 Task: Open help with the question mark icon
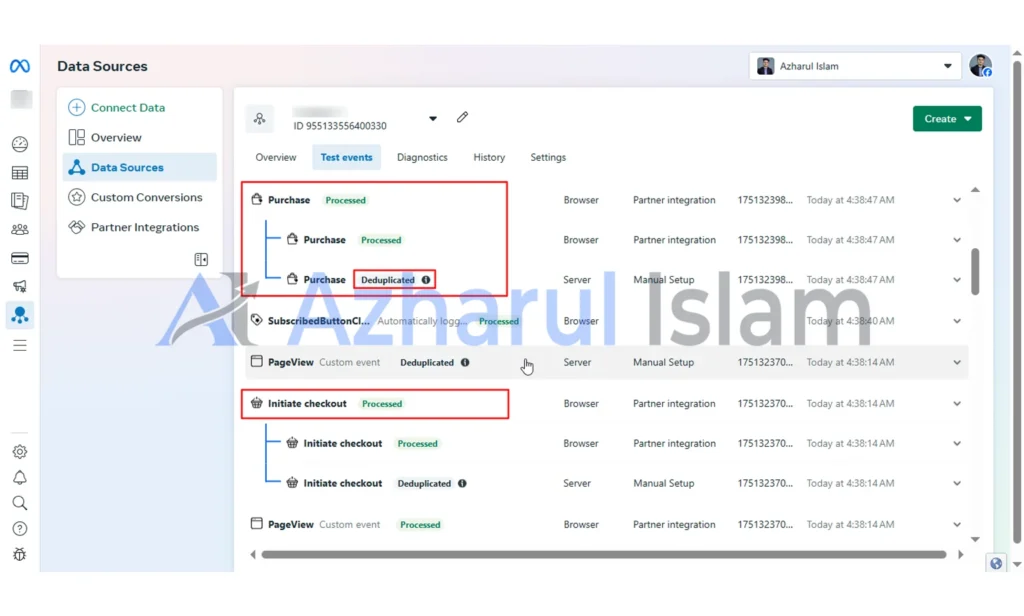[20, 528]
